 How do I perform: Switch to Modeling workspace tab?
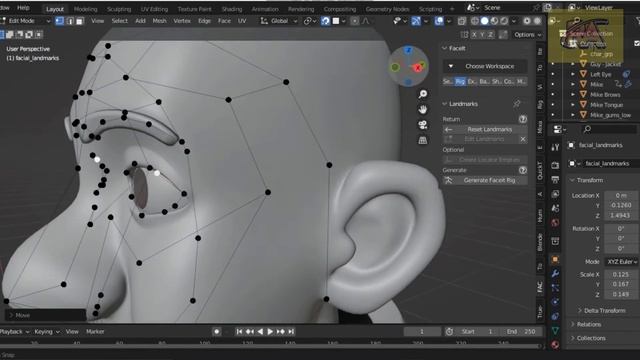coord(85,9)
